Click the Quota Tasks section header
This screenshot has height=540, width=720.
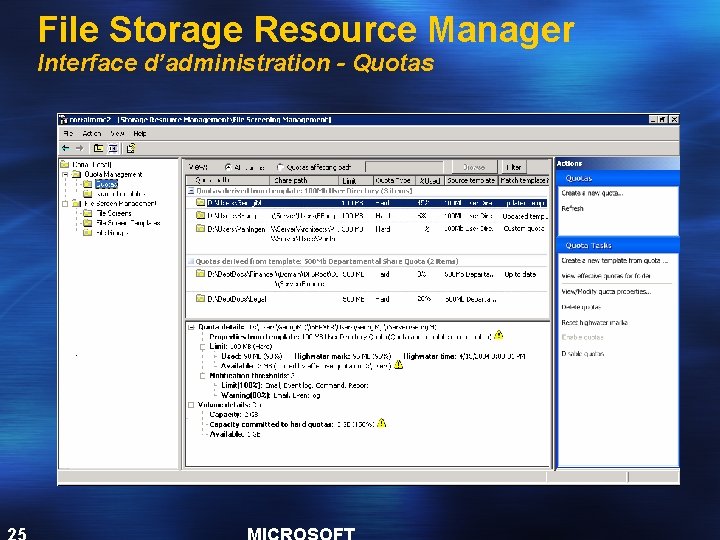pos(618,245)
